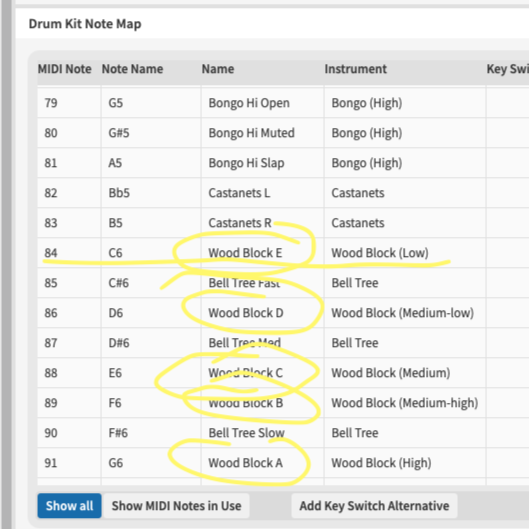Select the Bell Tree Slow name cell
This screenshot has height=529, width=529.
[x=262, y=433]
